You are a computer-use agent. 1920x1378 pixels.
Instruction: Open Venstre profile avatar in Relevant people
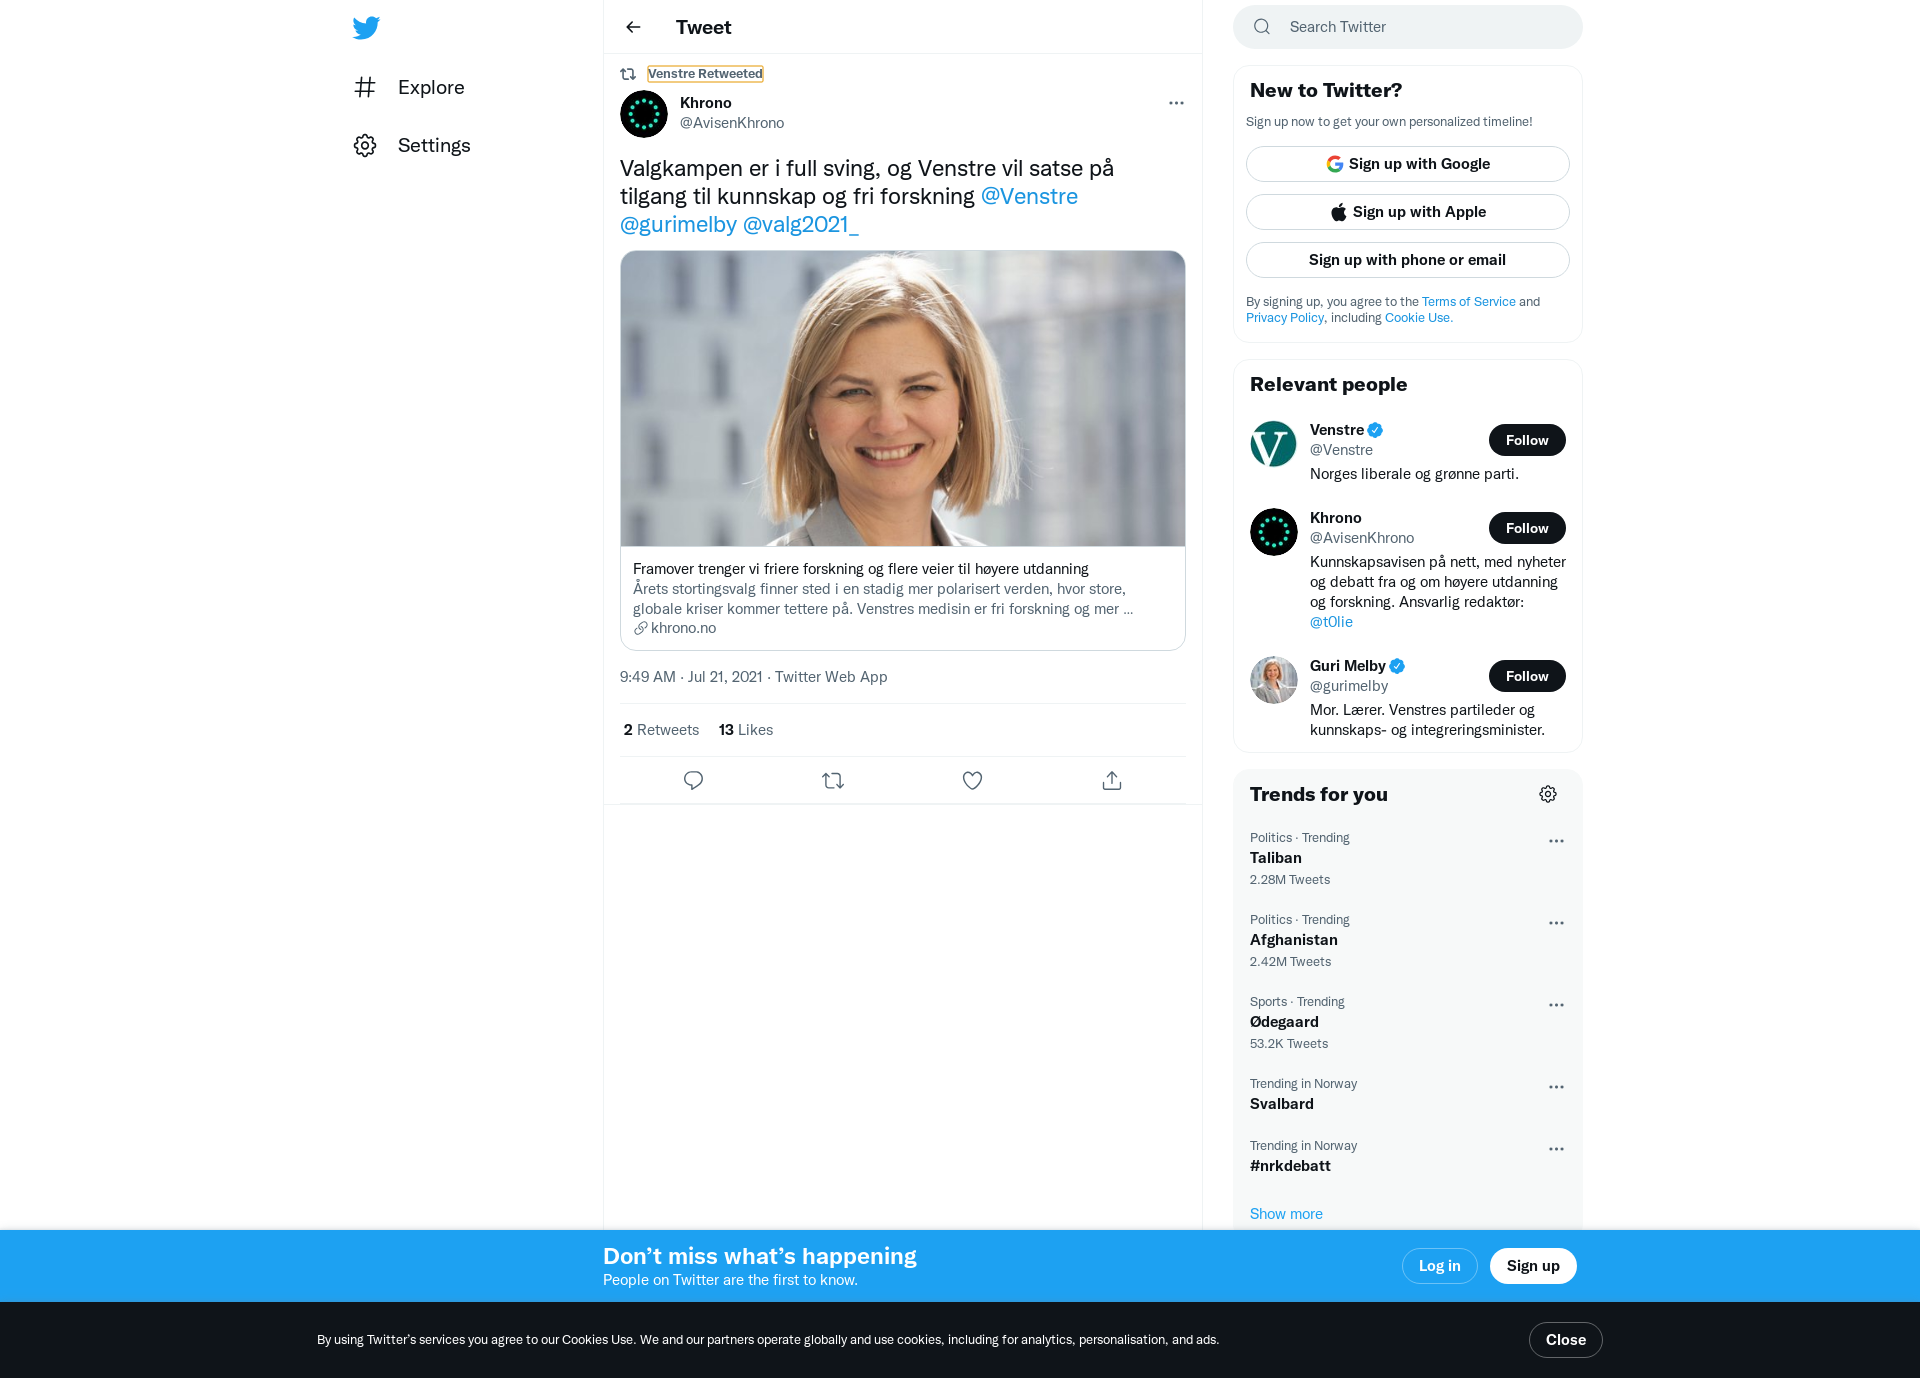(1274, 444)
